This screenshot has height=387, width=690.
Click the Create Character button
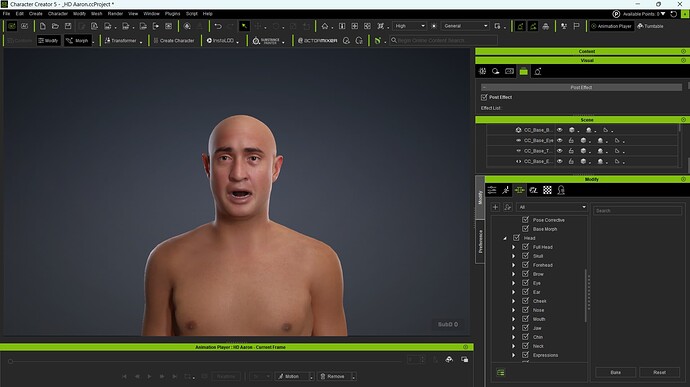pyautogui.click(x=173, y=41)
